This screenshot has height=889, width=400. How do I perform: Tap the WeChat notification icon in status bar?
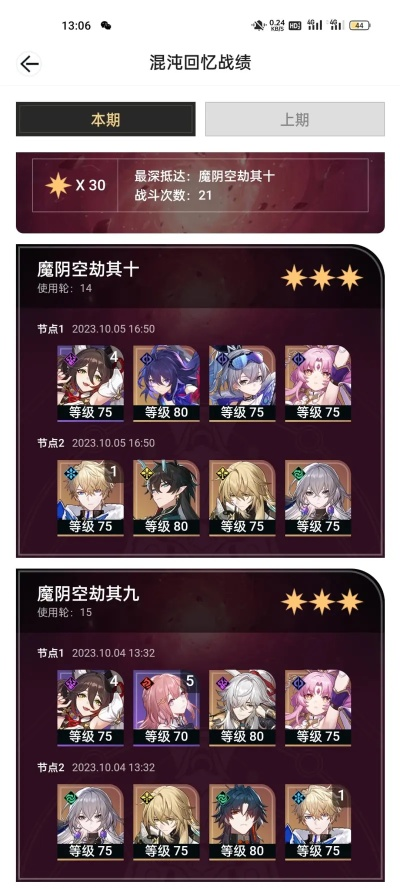pos(105,25)
